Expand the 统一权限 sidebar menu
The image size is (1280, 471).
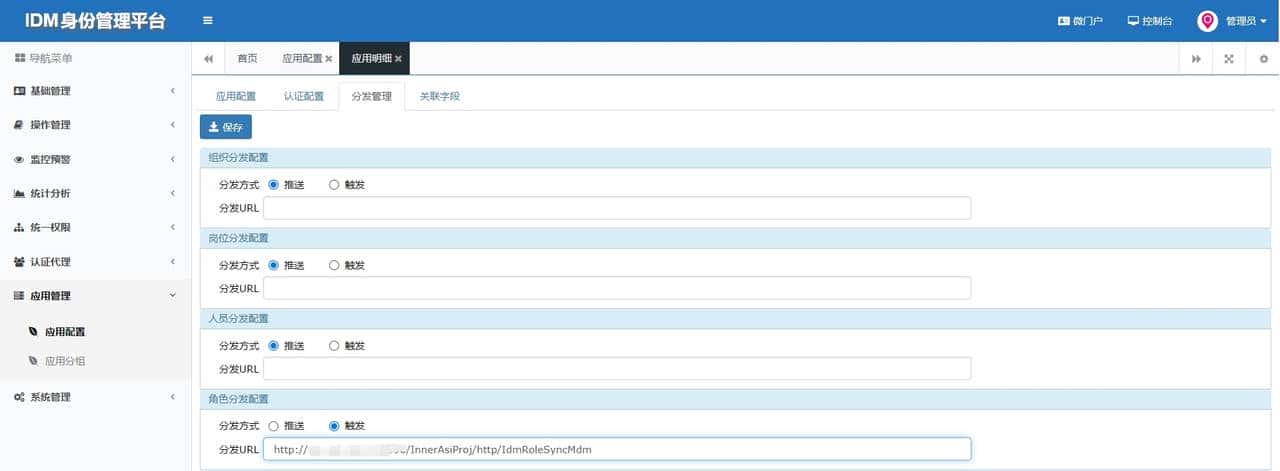point(95,227)
